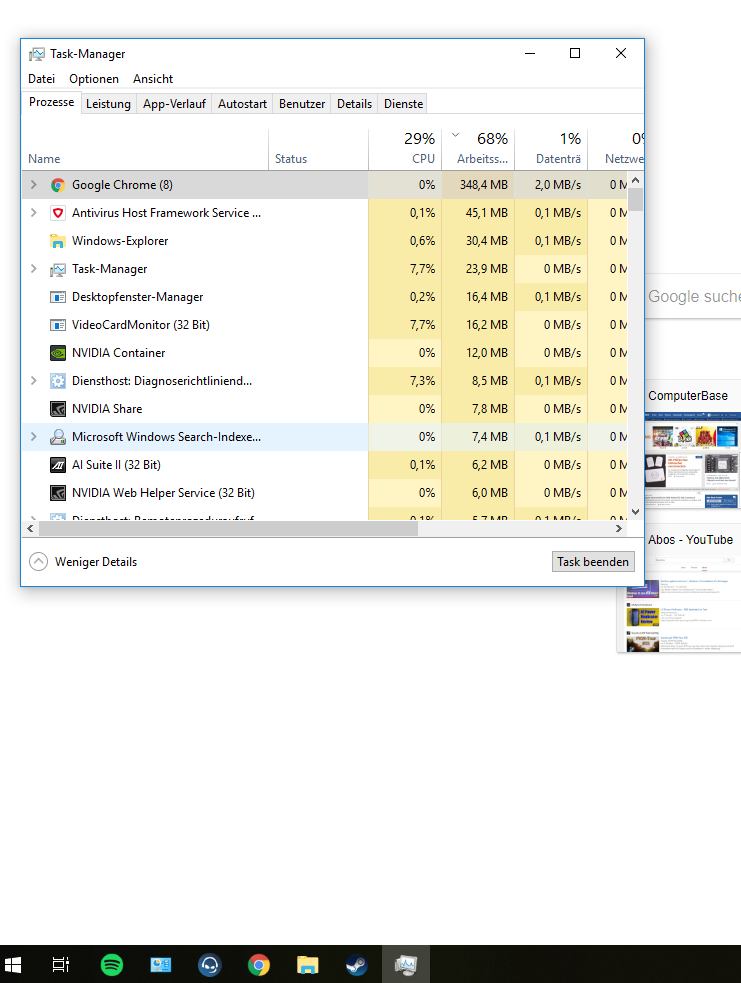The height and width of the screenshot is (983, 741).
Task: Click the NVIDIA Web Helper Service icon
Action: point(58,493)
